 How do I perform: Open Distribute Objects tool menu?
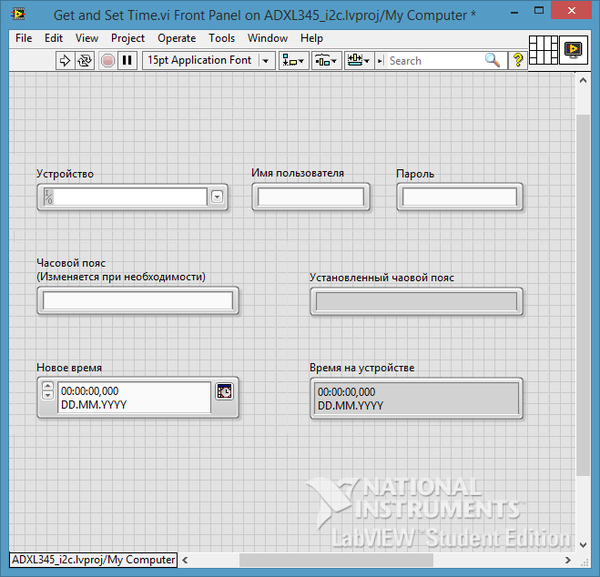click(326, 60)
